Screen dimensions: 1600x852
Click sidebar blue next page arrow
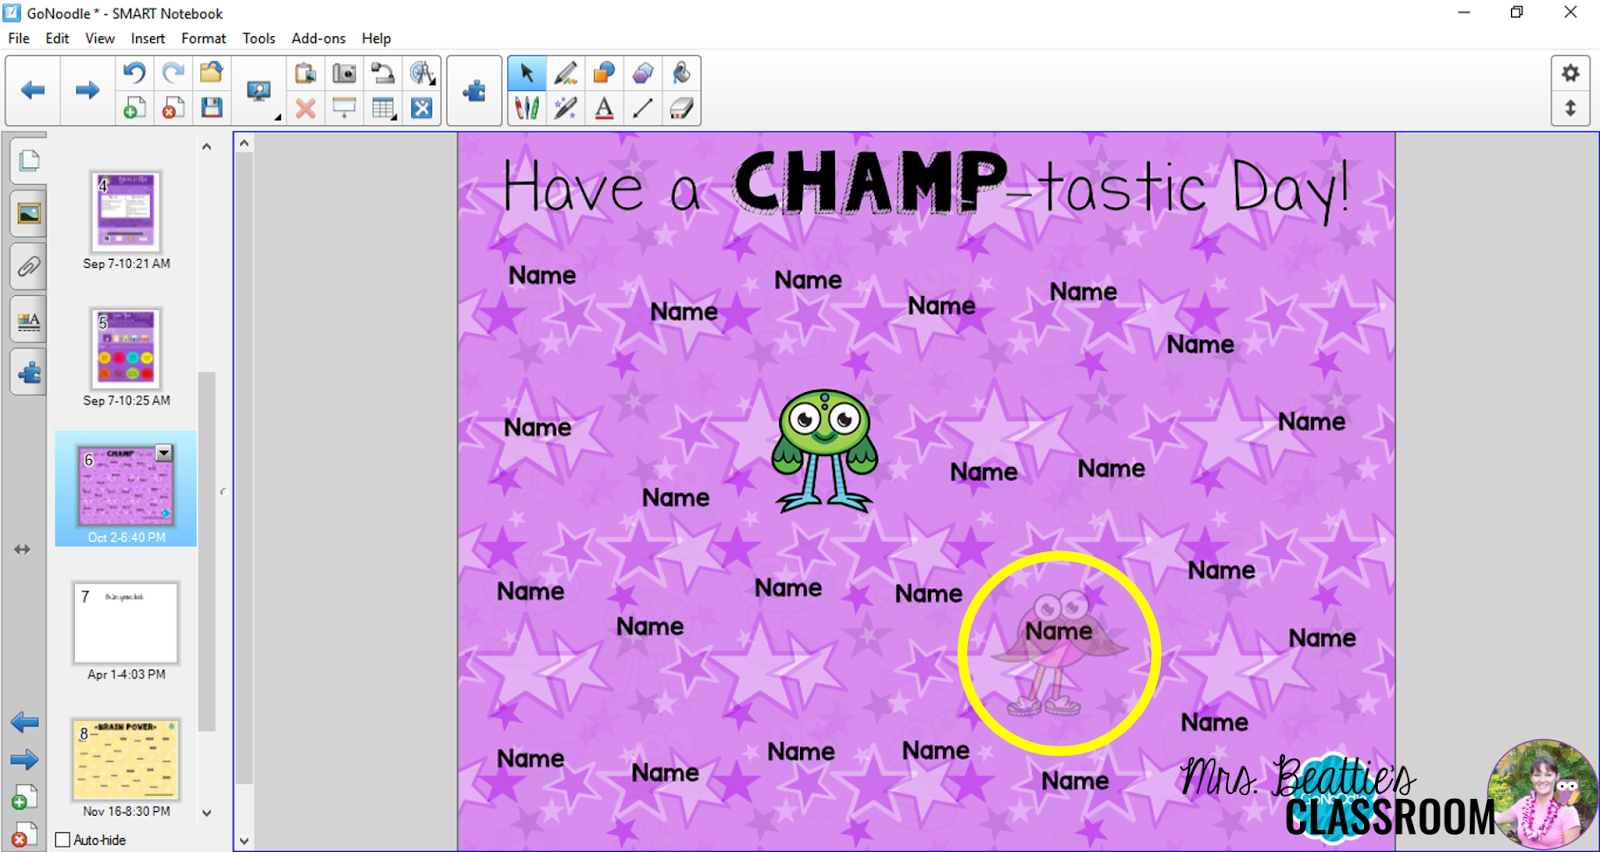pos(24,760)
